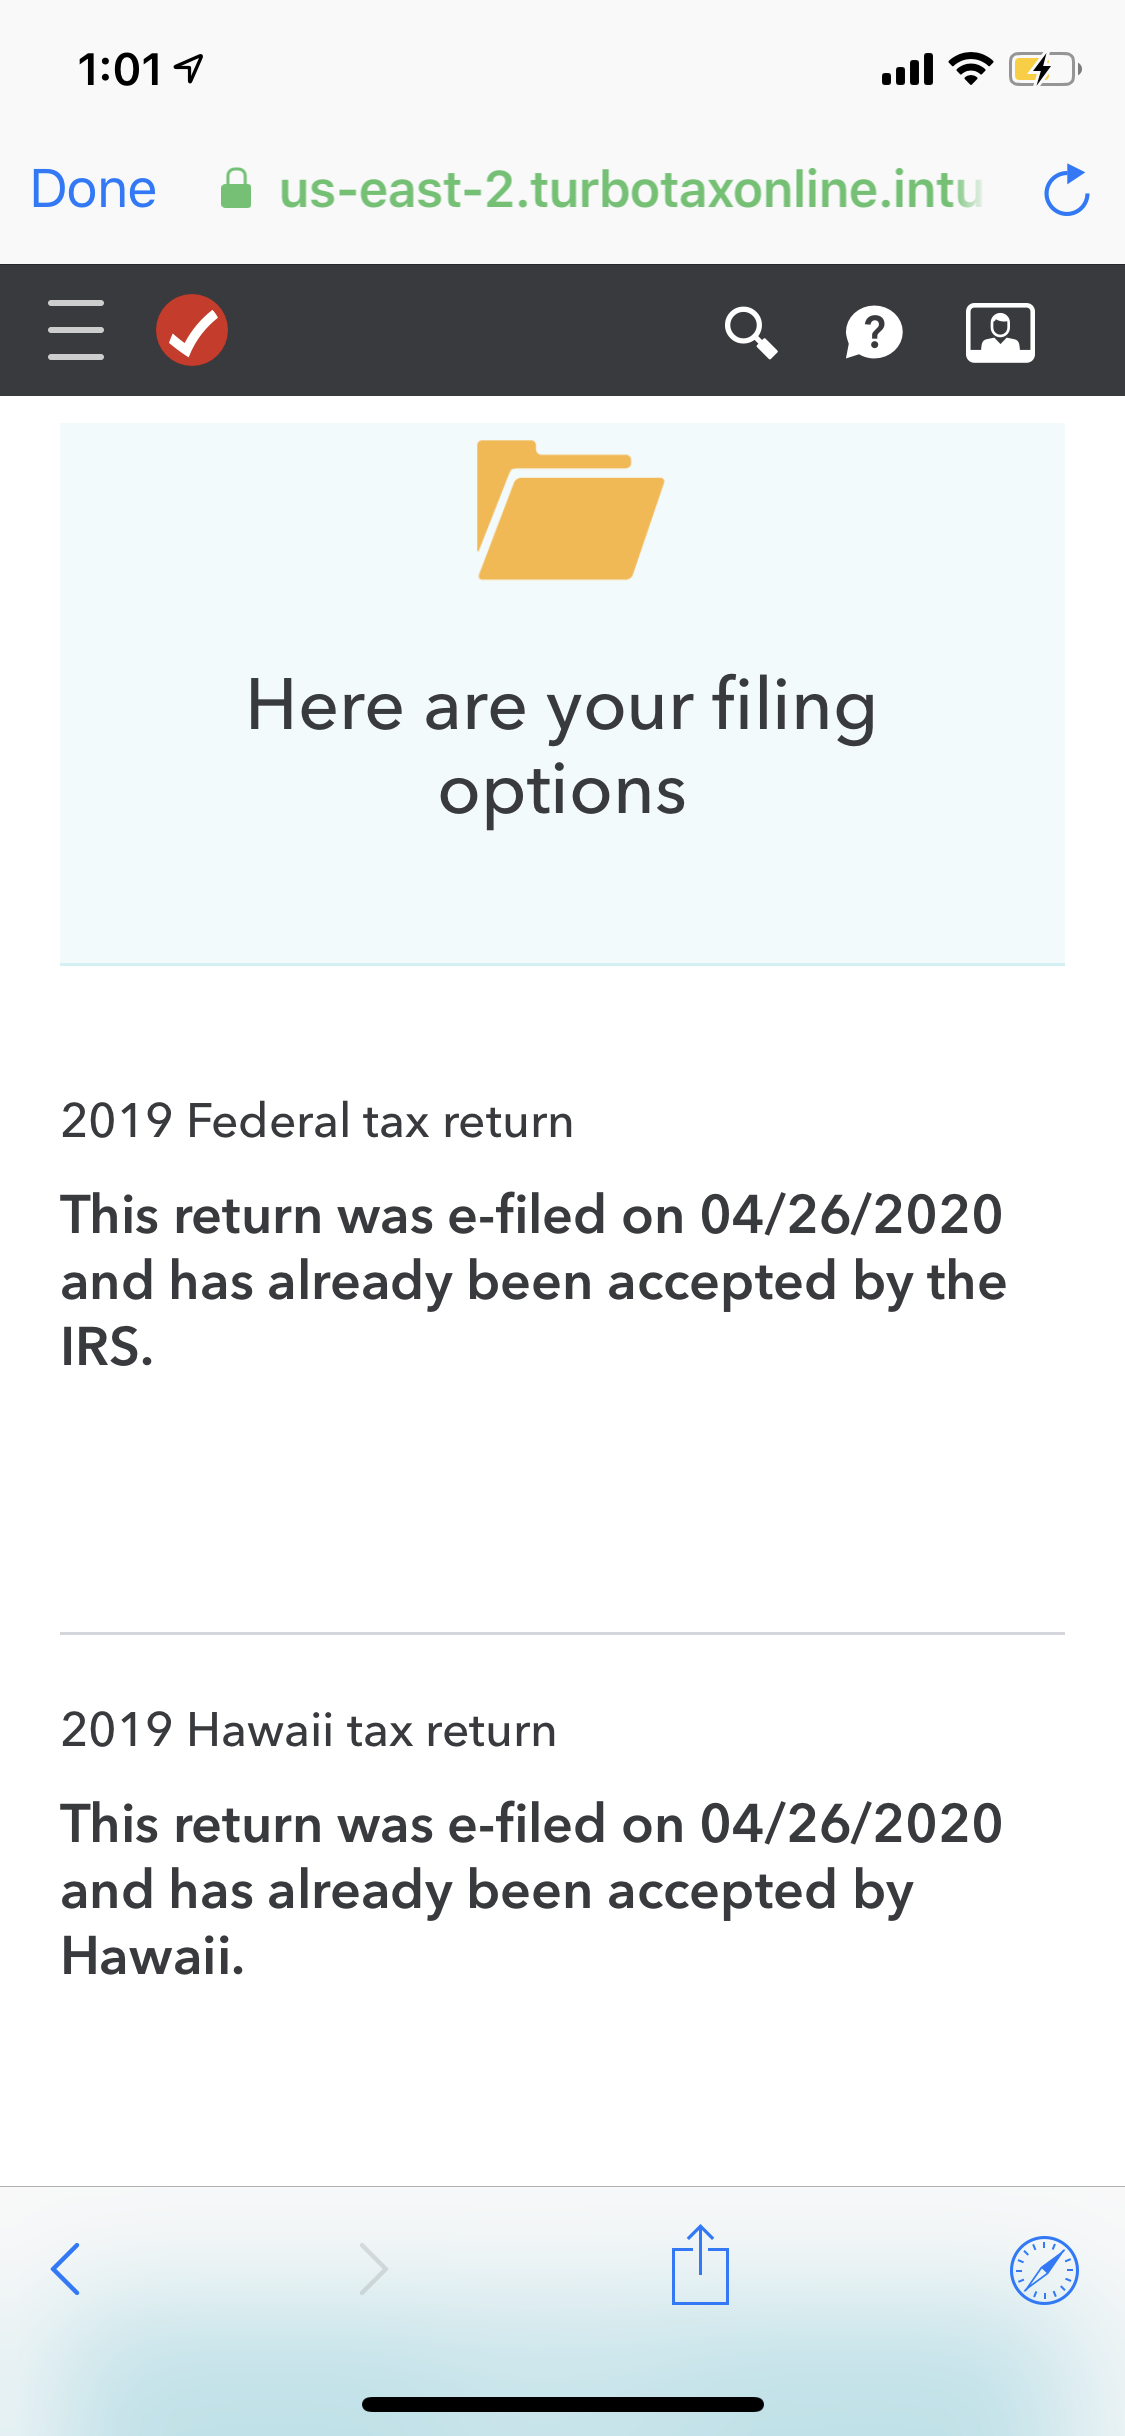The height and width of the screenshot is (2436, 1125).
Task: Open the live expert help icon
Action: [x=1000, y=332]
